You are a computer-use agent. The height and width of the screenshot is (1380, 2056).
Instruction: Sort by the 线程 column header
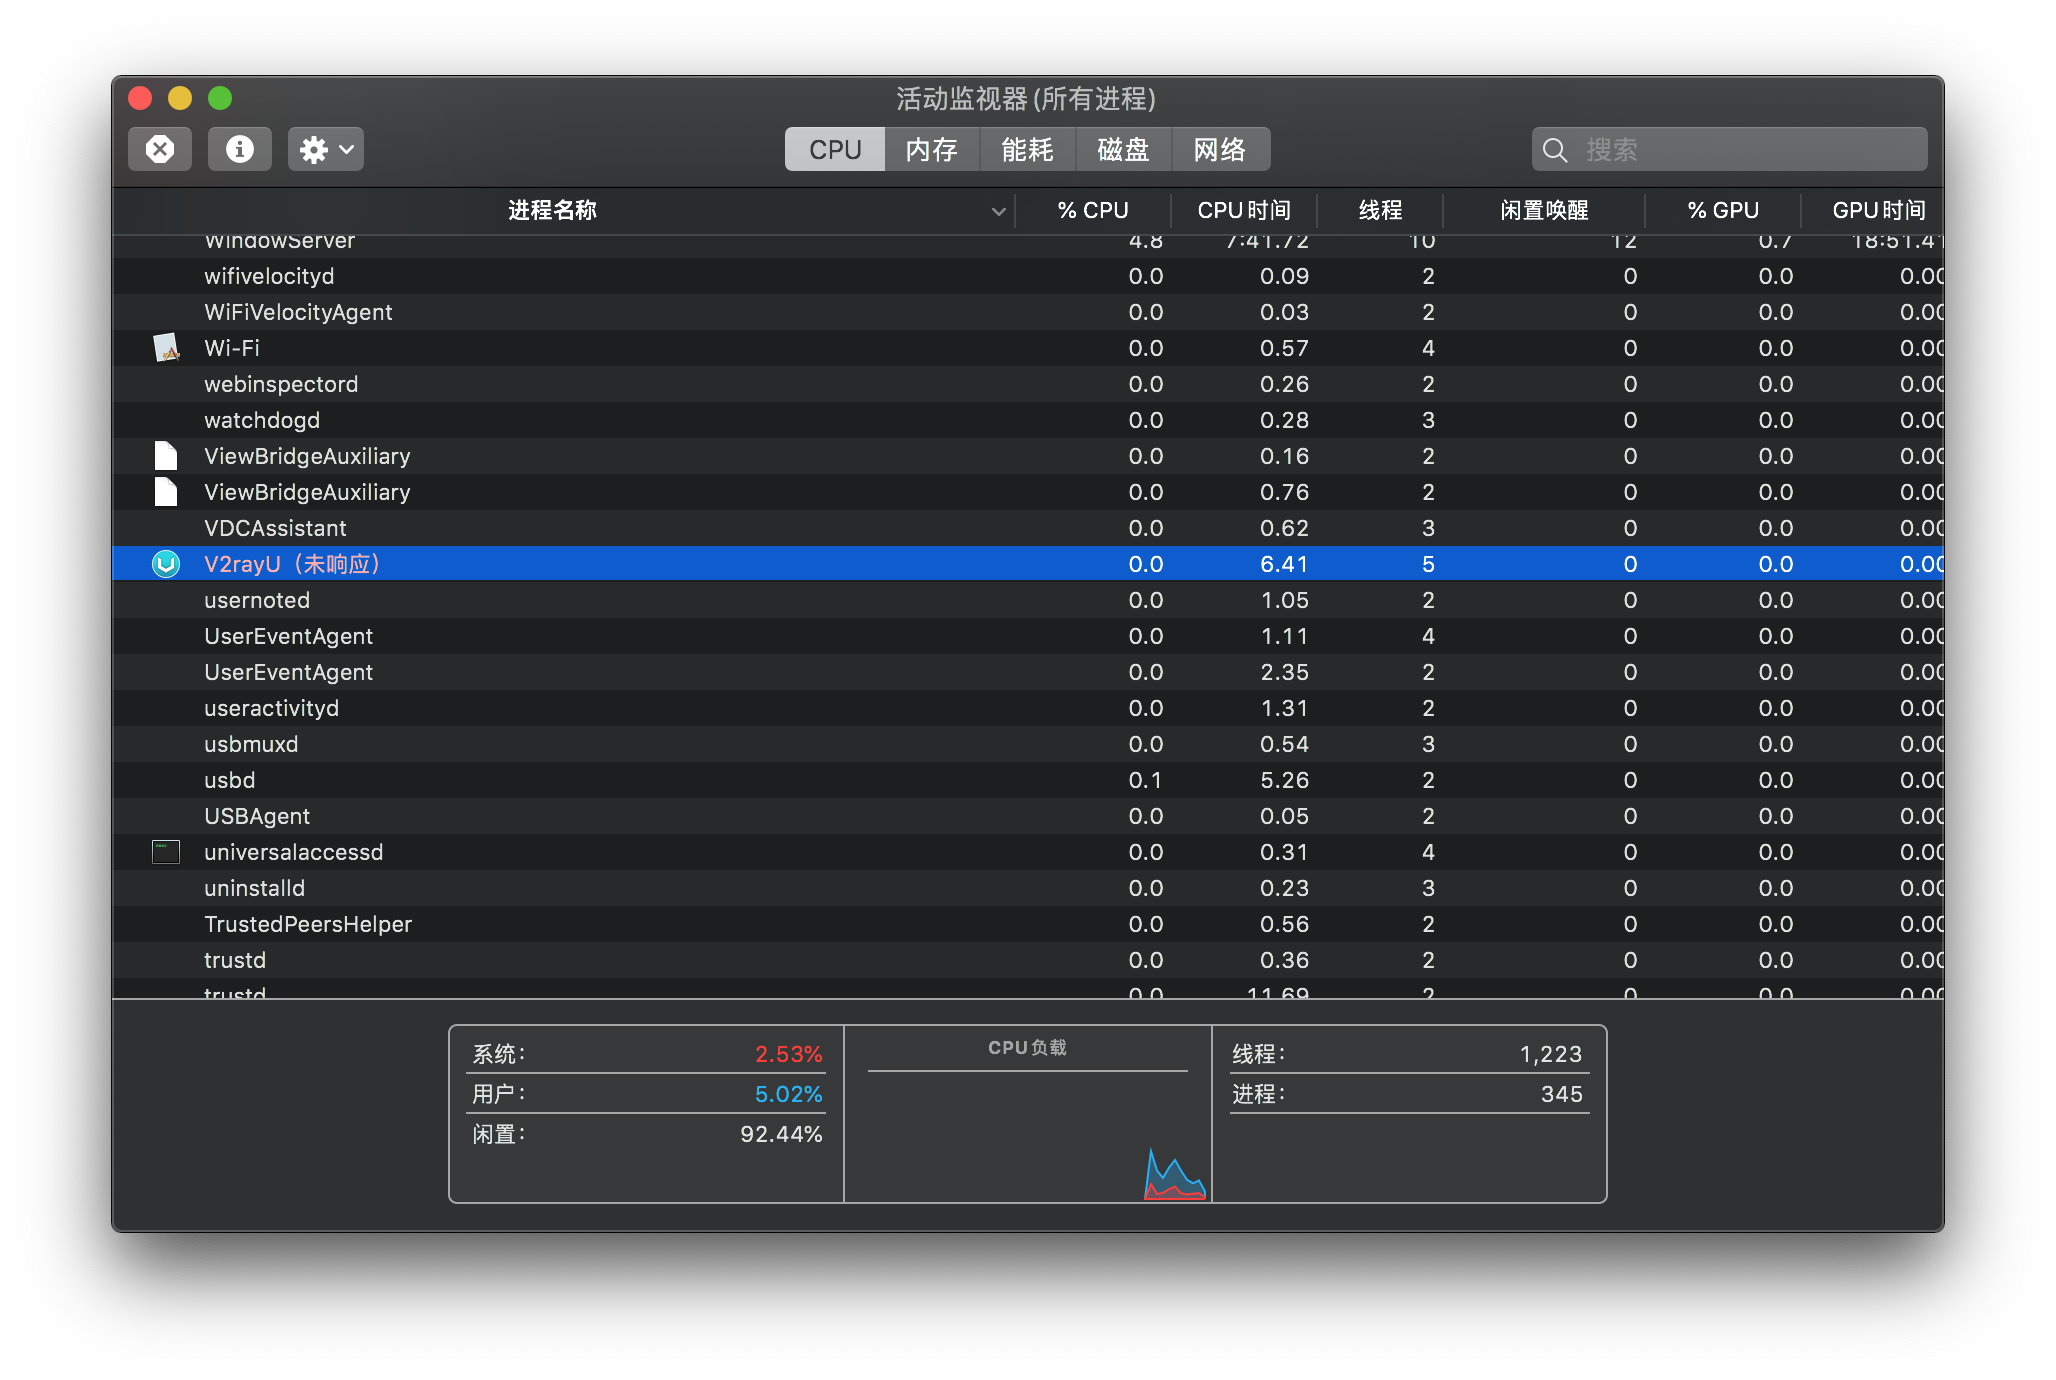[x=1380, y=211]
